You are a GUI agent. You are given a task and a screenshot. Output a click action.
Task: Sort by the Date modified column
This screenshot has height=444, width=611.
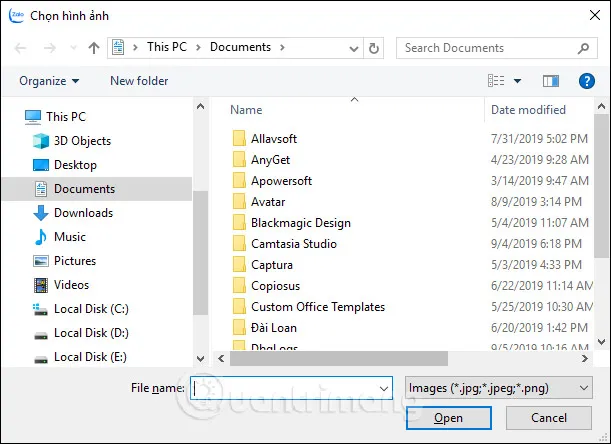point(528,110)
